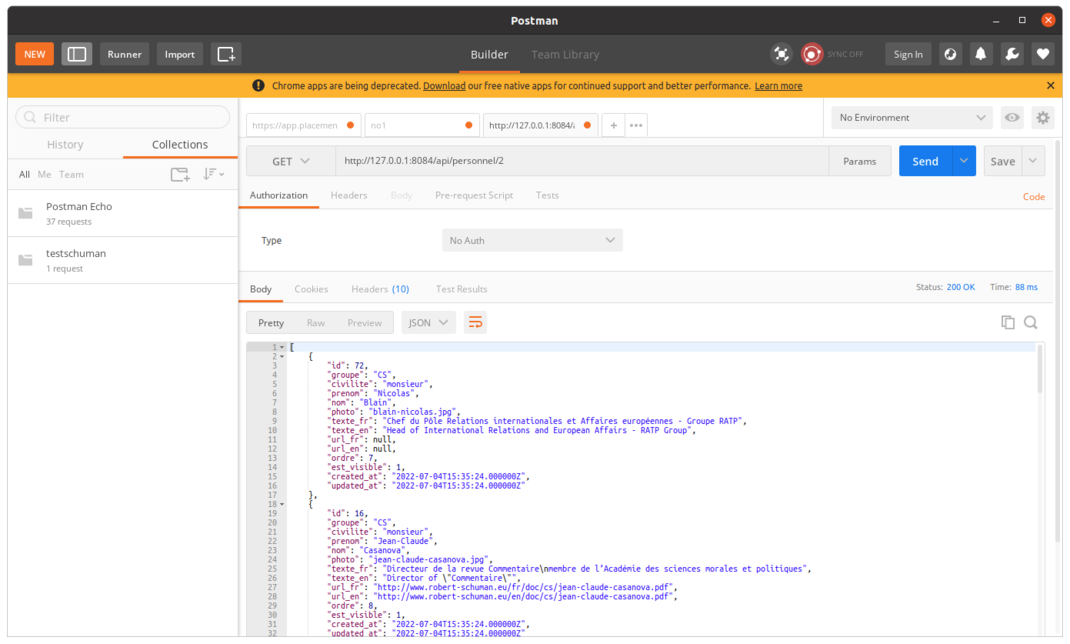The width and height of the screenshot is (1070, 644).
Task: Switch to the History tab
Action: (x=65, y=145)
